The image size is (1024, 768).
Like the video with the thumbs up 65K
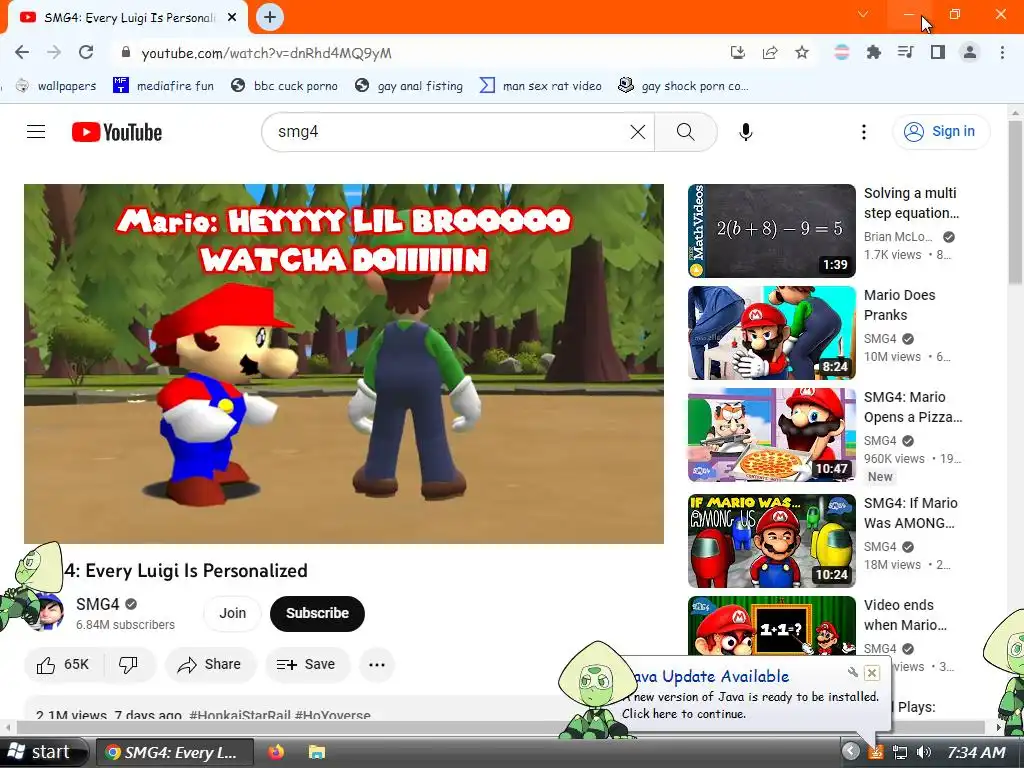pos(63,665)
